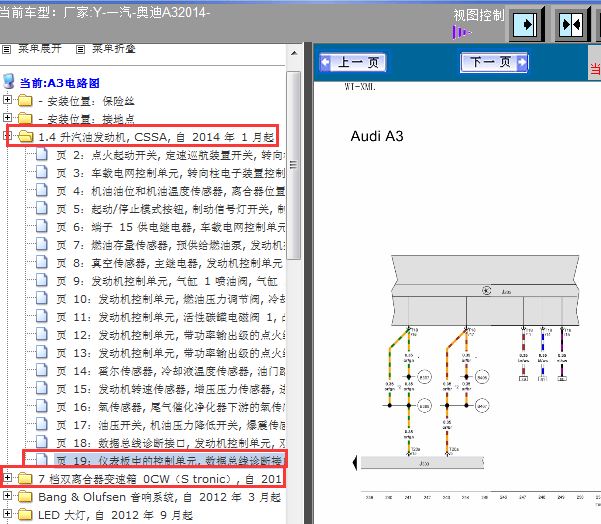Open 页 14: 霍尔传感器
Screen dimensions: 601x524
point(171,371)
